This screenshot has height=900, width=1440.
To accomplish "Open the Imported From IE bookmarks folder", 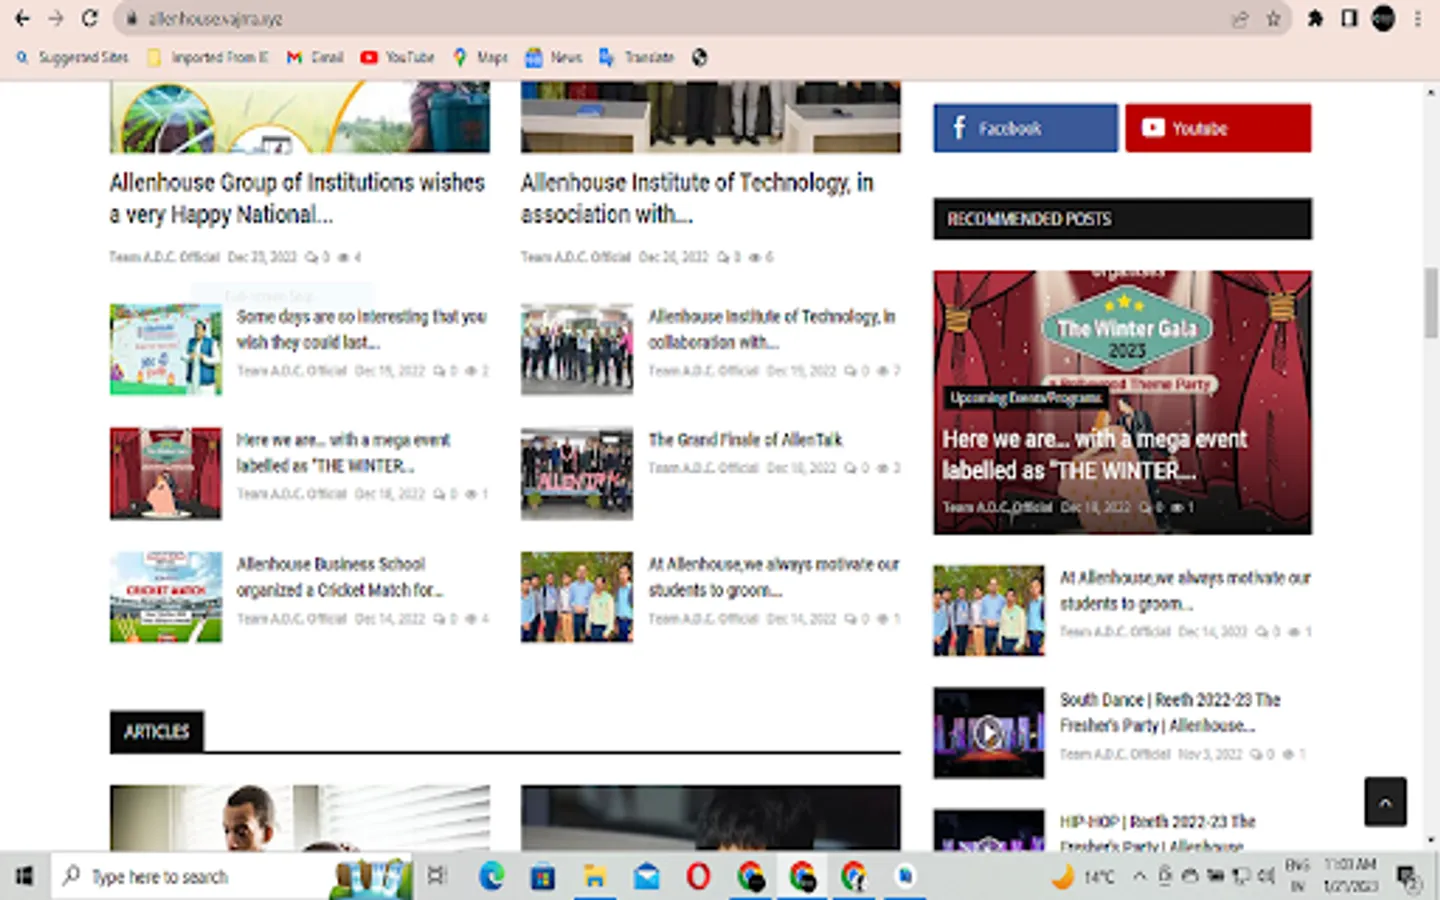I will (x=208, y=57).
